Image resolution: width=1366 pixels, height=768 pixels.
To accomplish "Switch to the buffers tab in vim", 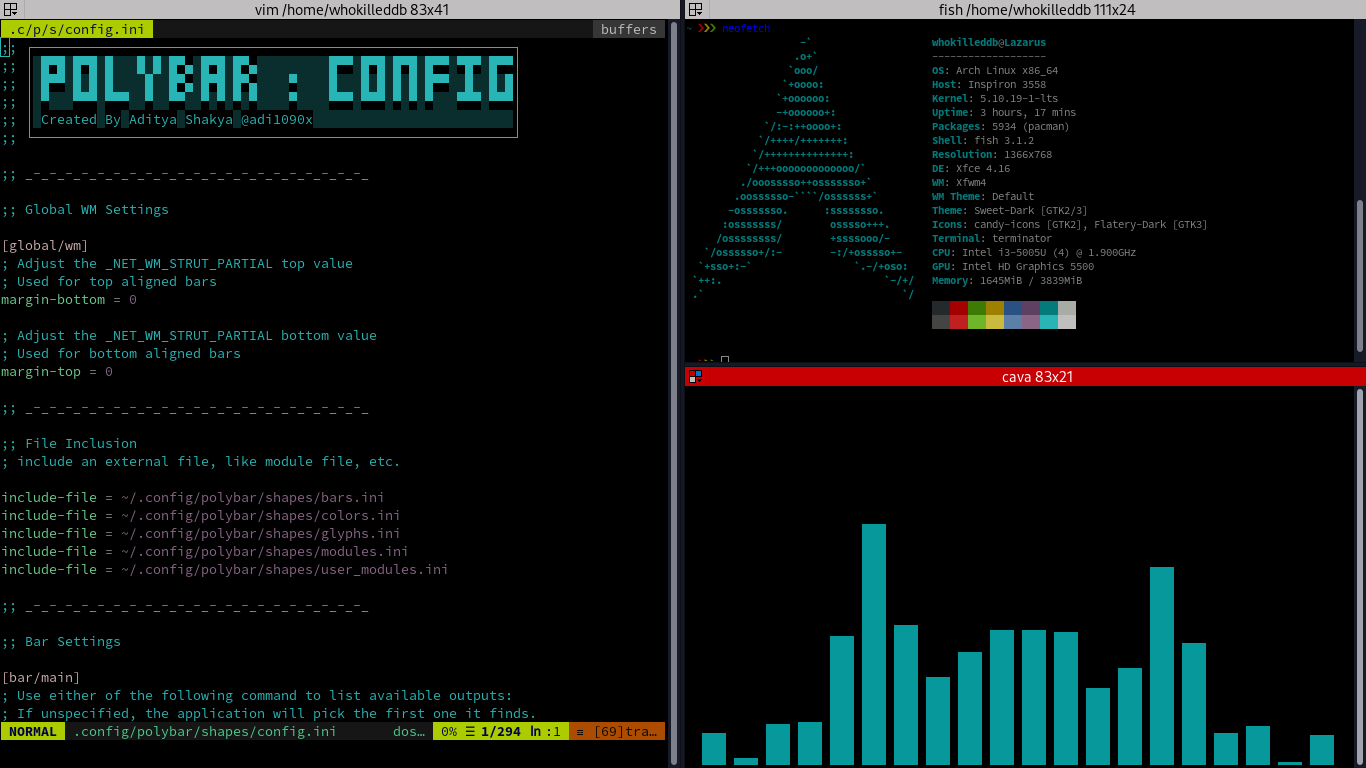I will [627, 29].
